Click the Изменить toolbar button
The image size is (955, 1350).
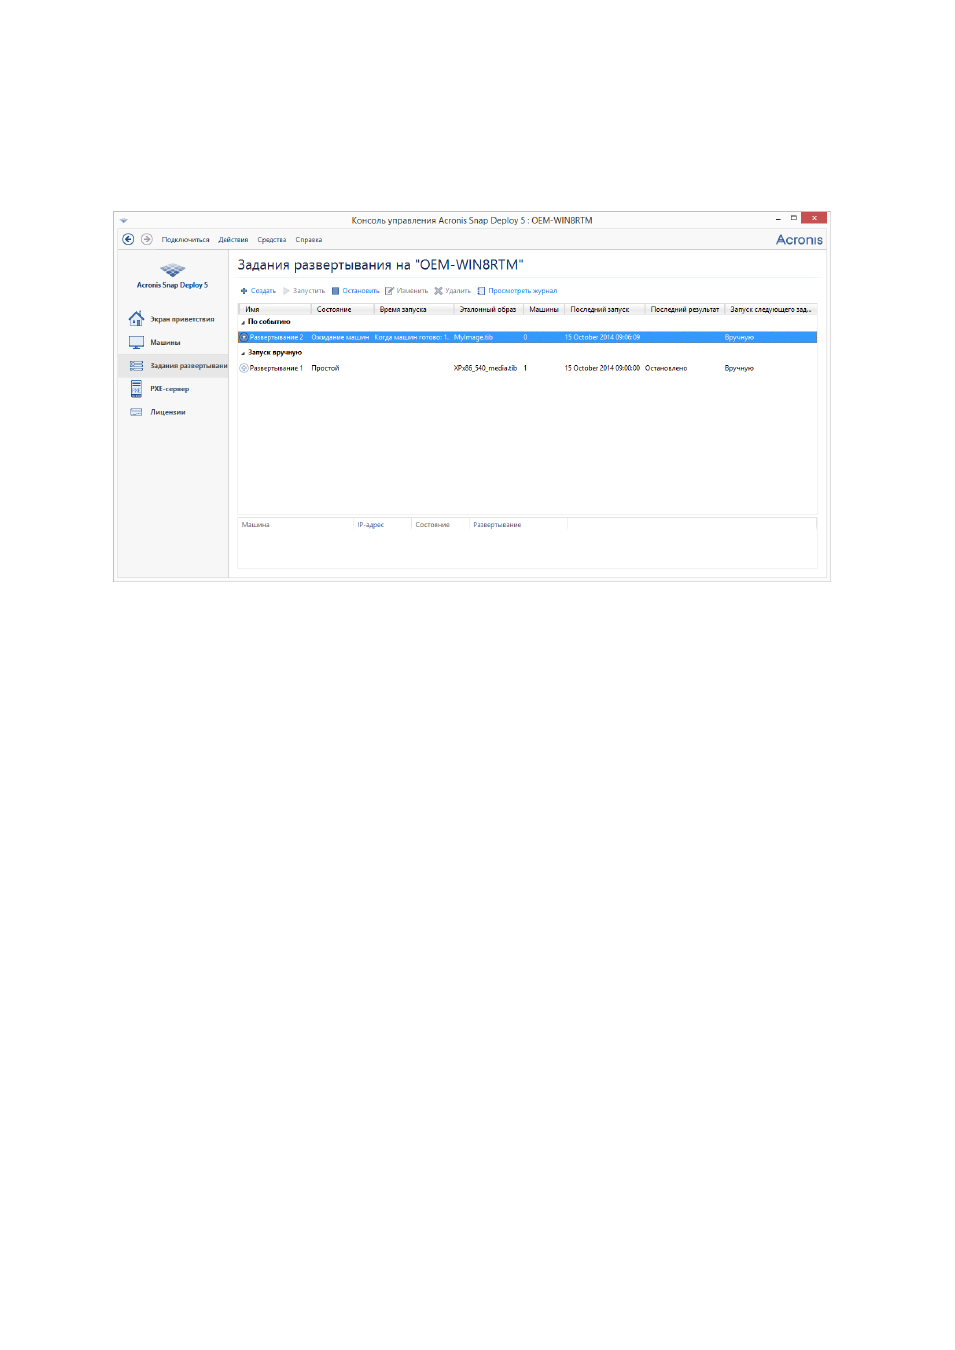tap(407, 291)
